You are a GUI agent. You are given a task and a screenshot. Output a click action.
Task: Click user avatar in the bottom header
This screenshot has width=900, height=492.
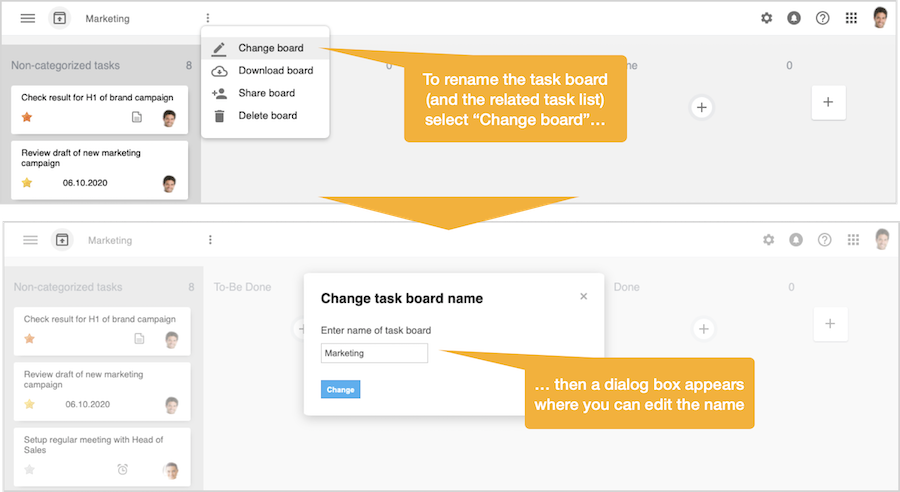882,239
